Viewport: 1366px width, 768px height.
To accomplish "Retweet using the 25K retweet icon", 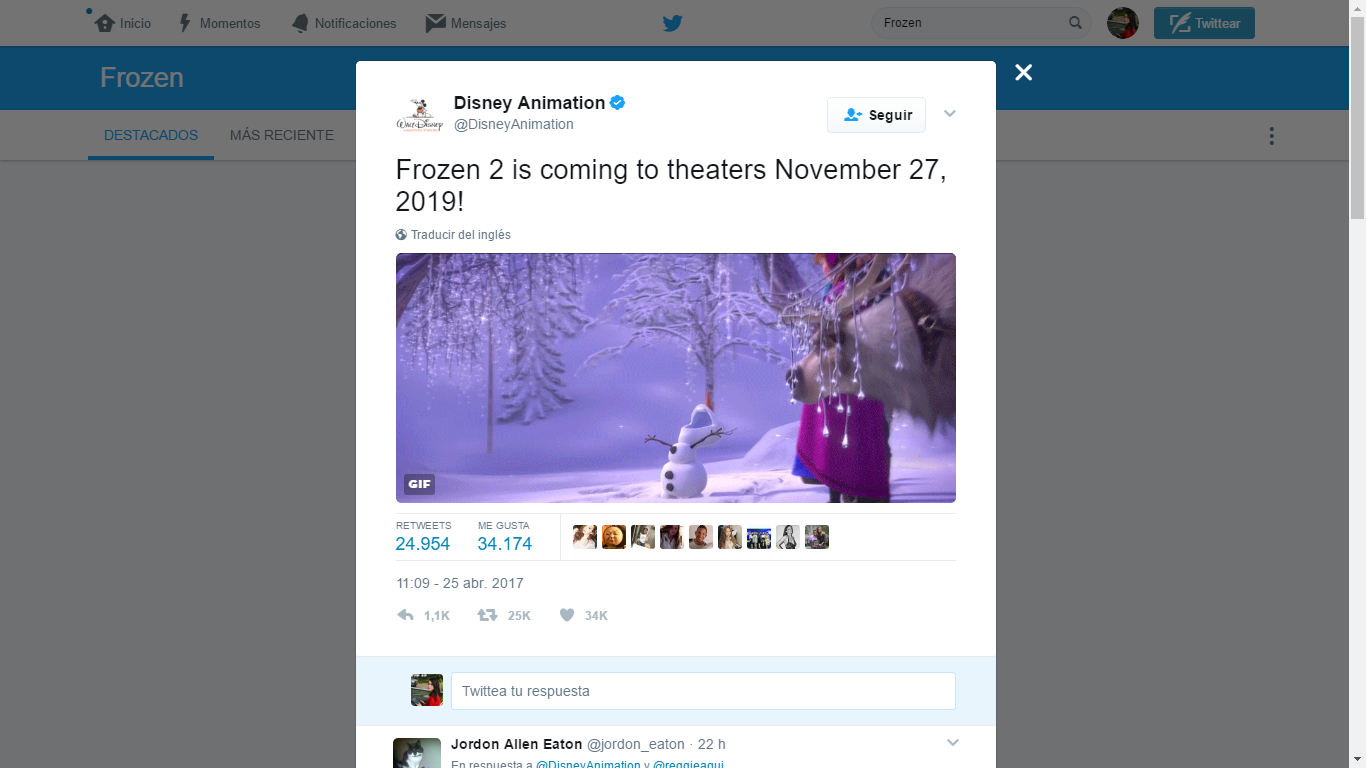I will point(487,615).
